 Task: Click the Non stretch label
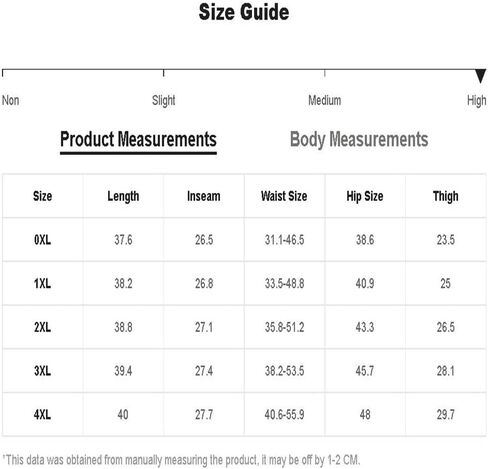click(10, 100)
